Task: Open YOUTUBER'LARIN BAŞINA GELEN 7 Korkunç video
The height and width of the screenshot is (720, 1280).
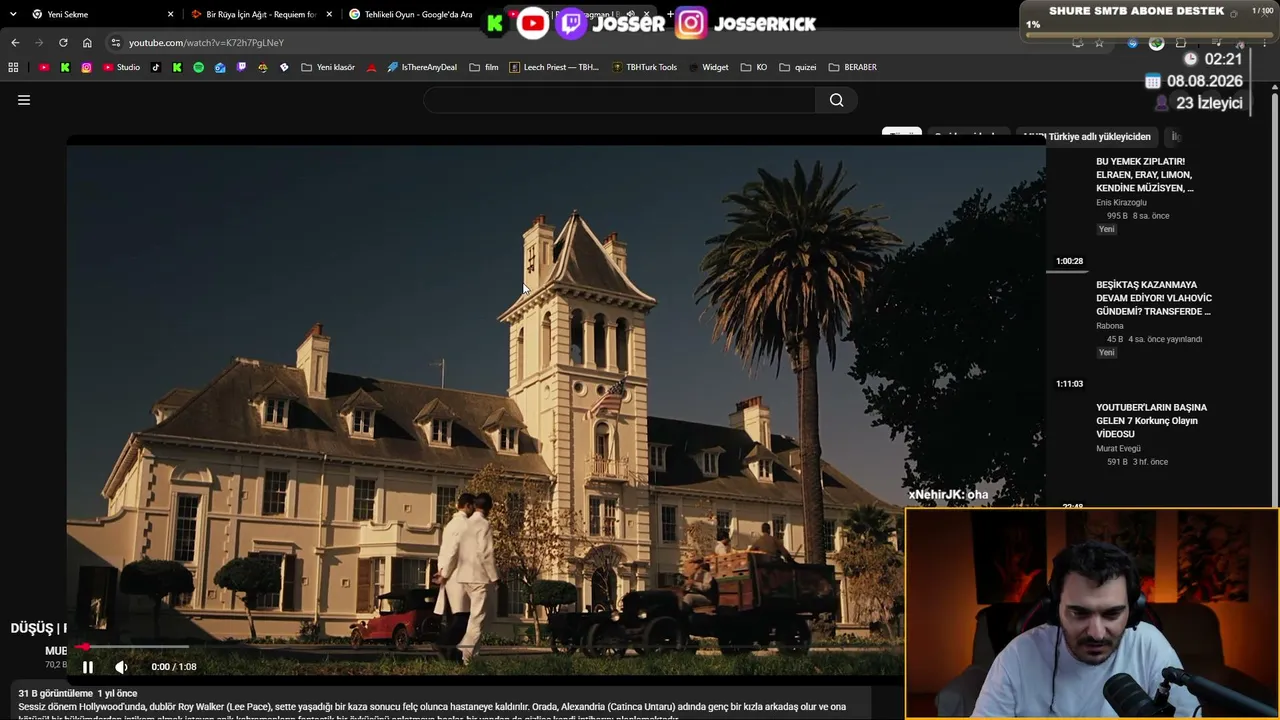Action: click(x=1152, y=421)
